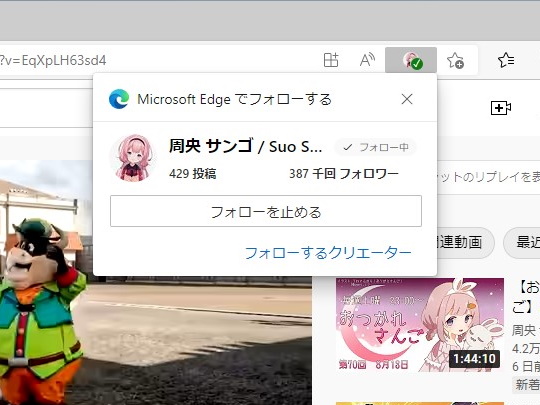
Task: Click the YouTube create video camera icon
Action: coord(501,108)
